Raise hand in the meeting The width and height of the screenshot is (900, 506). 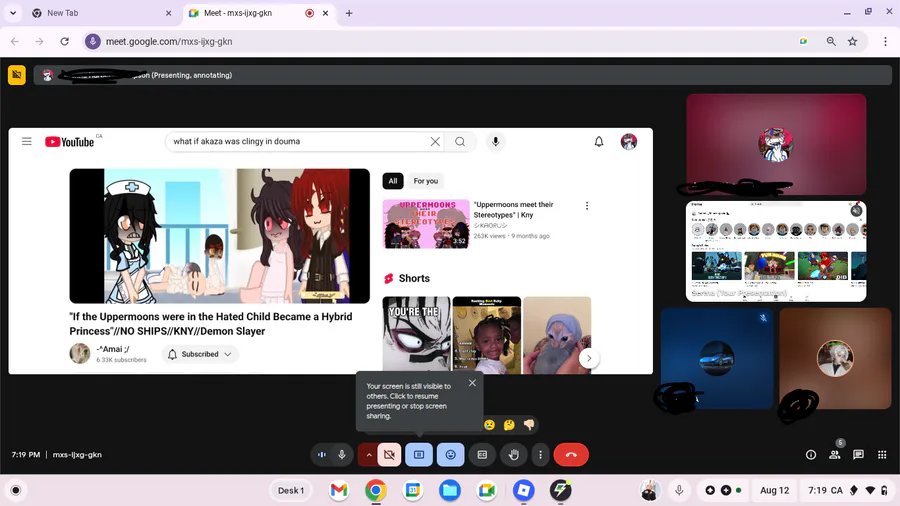(514, 455)
